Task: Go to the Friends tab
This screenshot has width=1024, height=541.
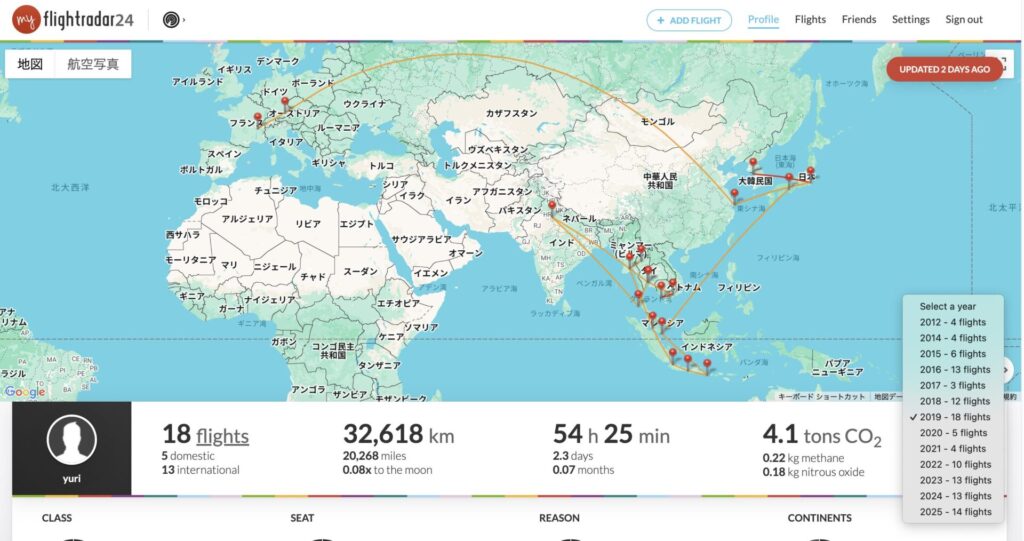Action: coord(858,20)
